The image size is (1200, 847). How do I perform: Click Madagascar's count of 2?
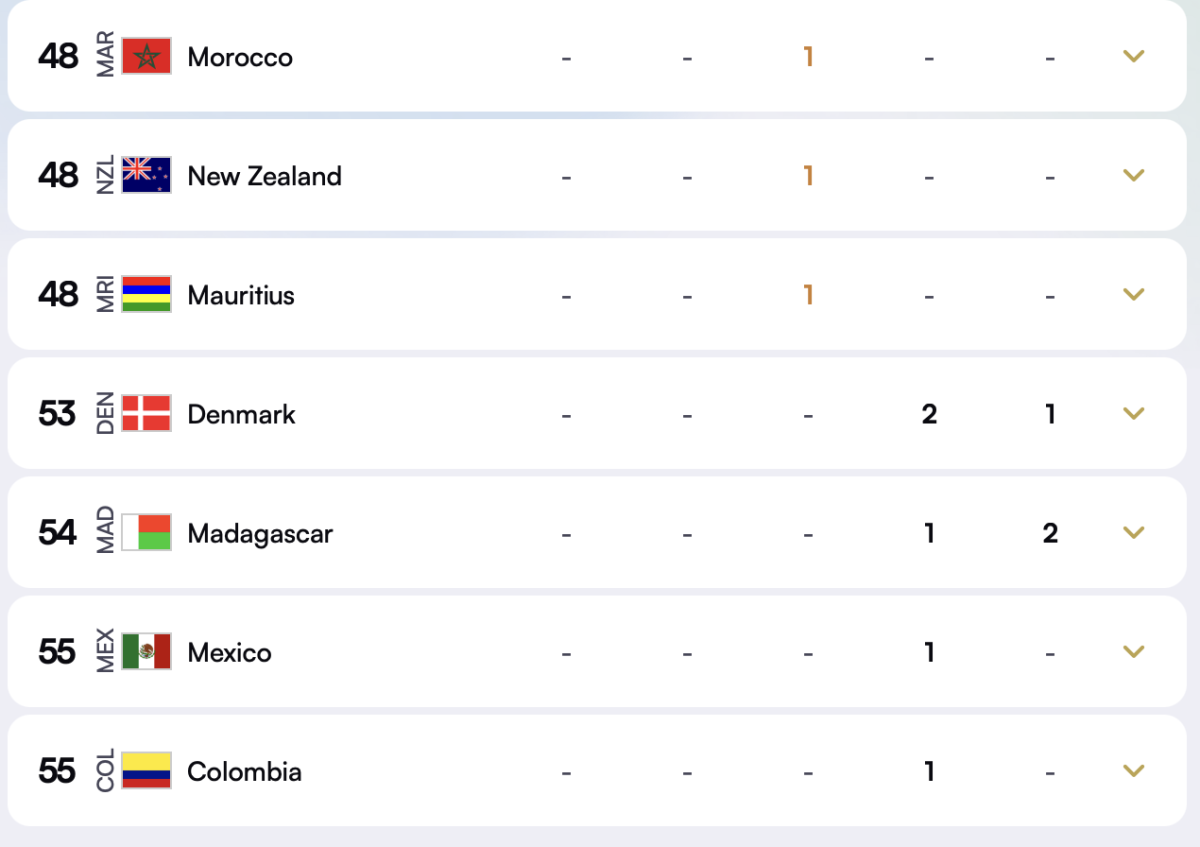pos(1050,533)
